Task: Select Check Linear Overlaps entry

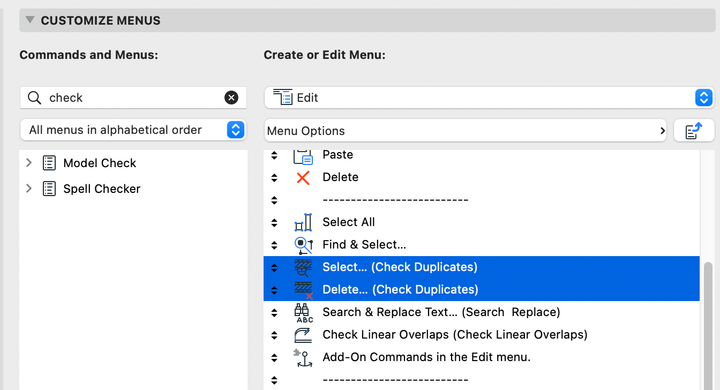Action: coord(455,334)
